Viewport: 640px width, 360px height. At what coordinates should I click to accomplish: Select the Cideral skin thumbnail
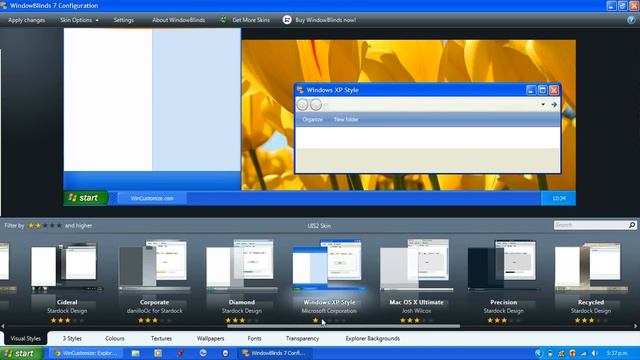(x=67, y=267)
